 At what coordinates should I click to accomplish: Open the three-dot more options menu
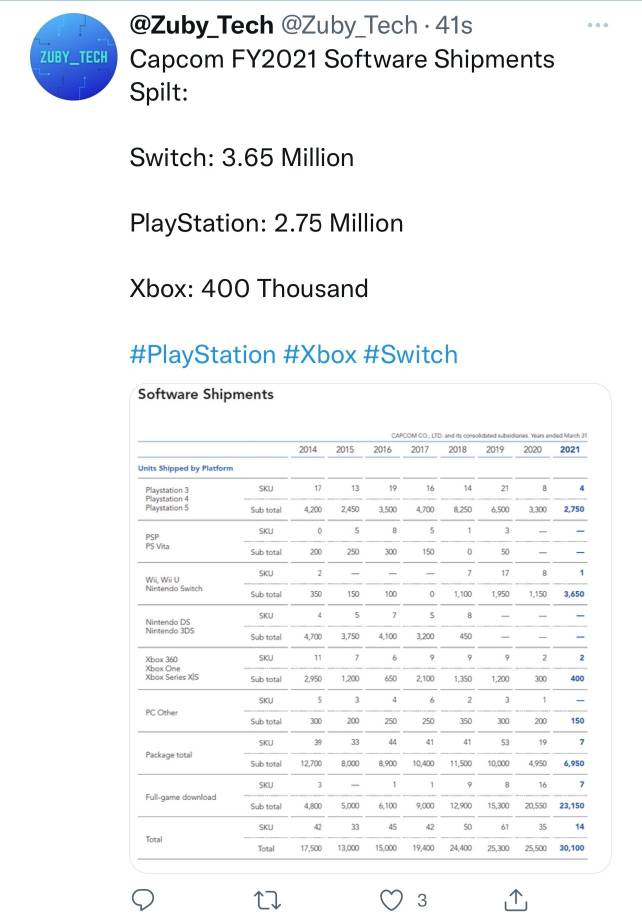pos(598,25)
